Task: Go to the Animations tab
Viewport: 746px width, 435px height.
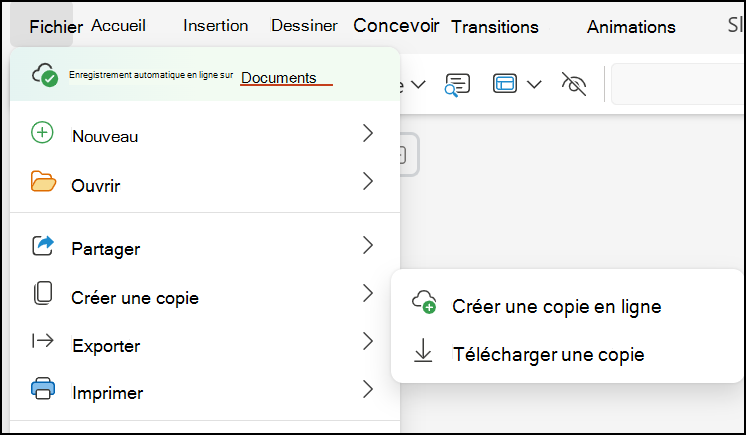Action: pyautogui.click(x=631, y=27)
